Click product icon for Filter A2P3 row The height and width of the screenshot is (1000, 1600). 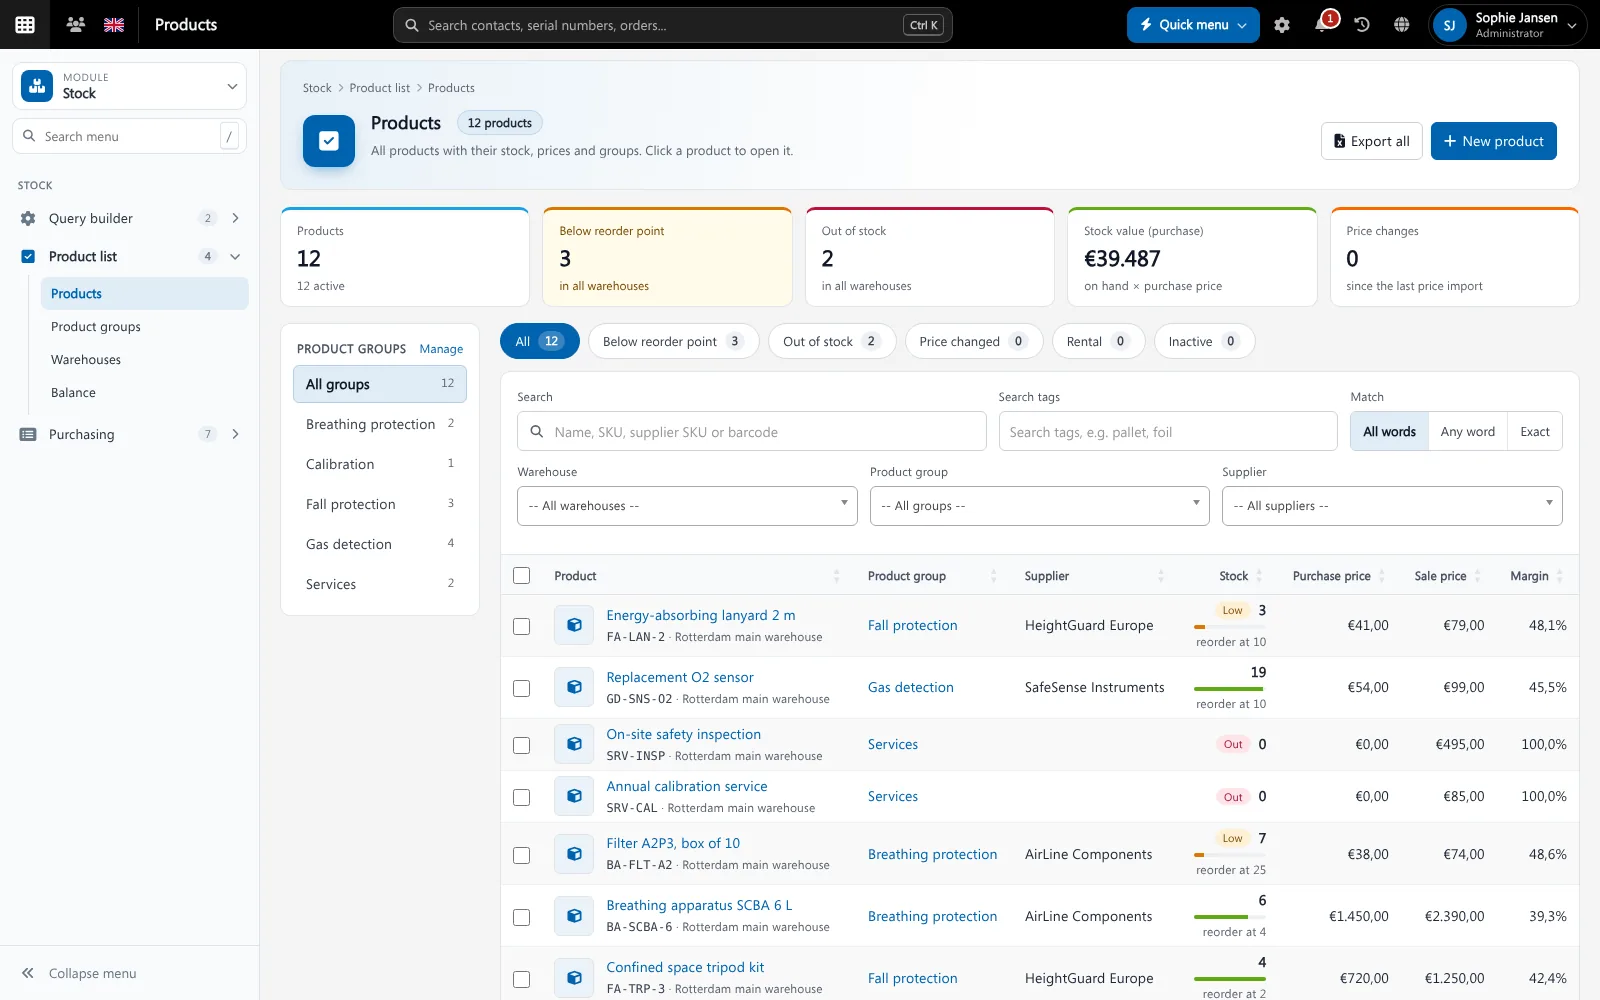[574, 854]
